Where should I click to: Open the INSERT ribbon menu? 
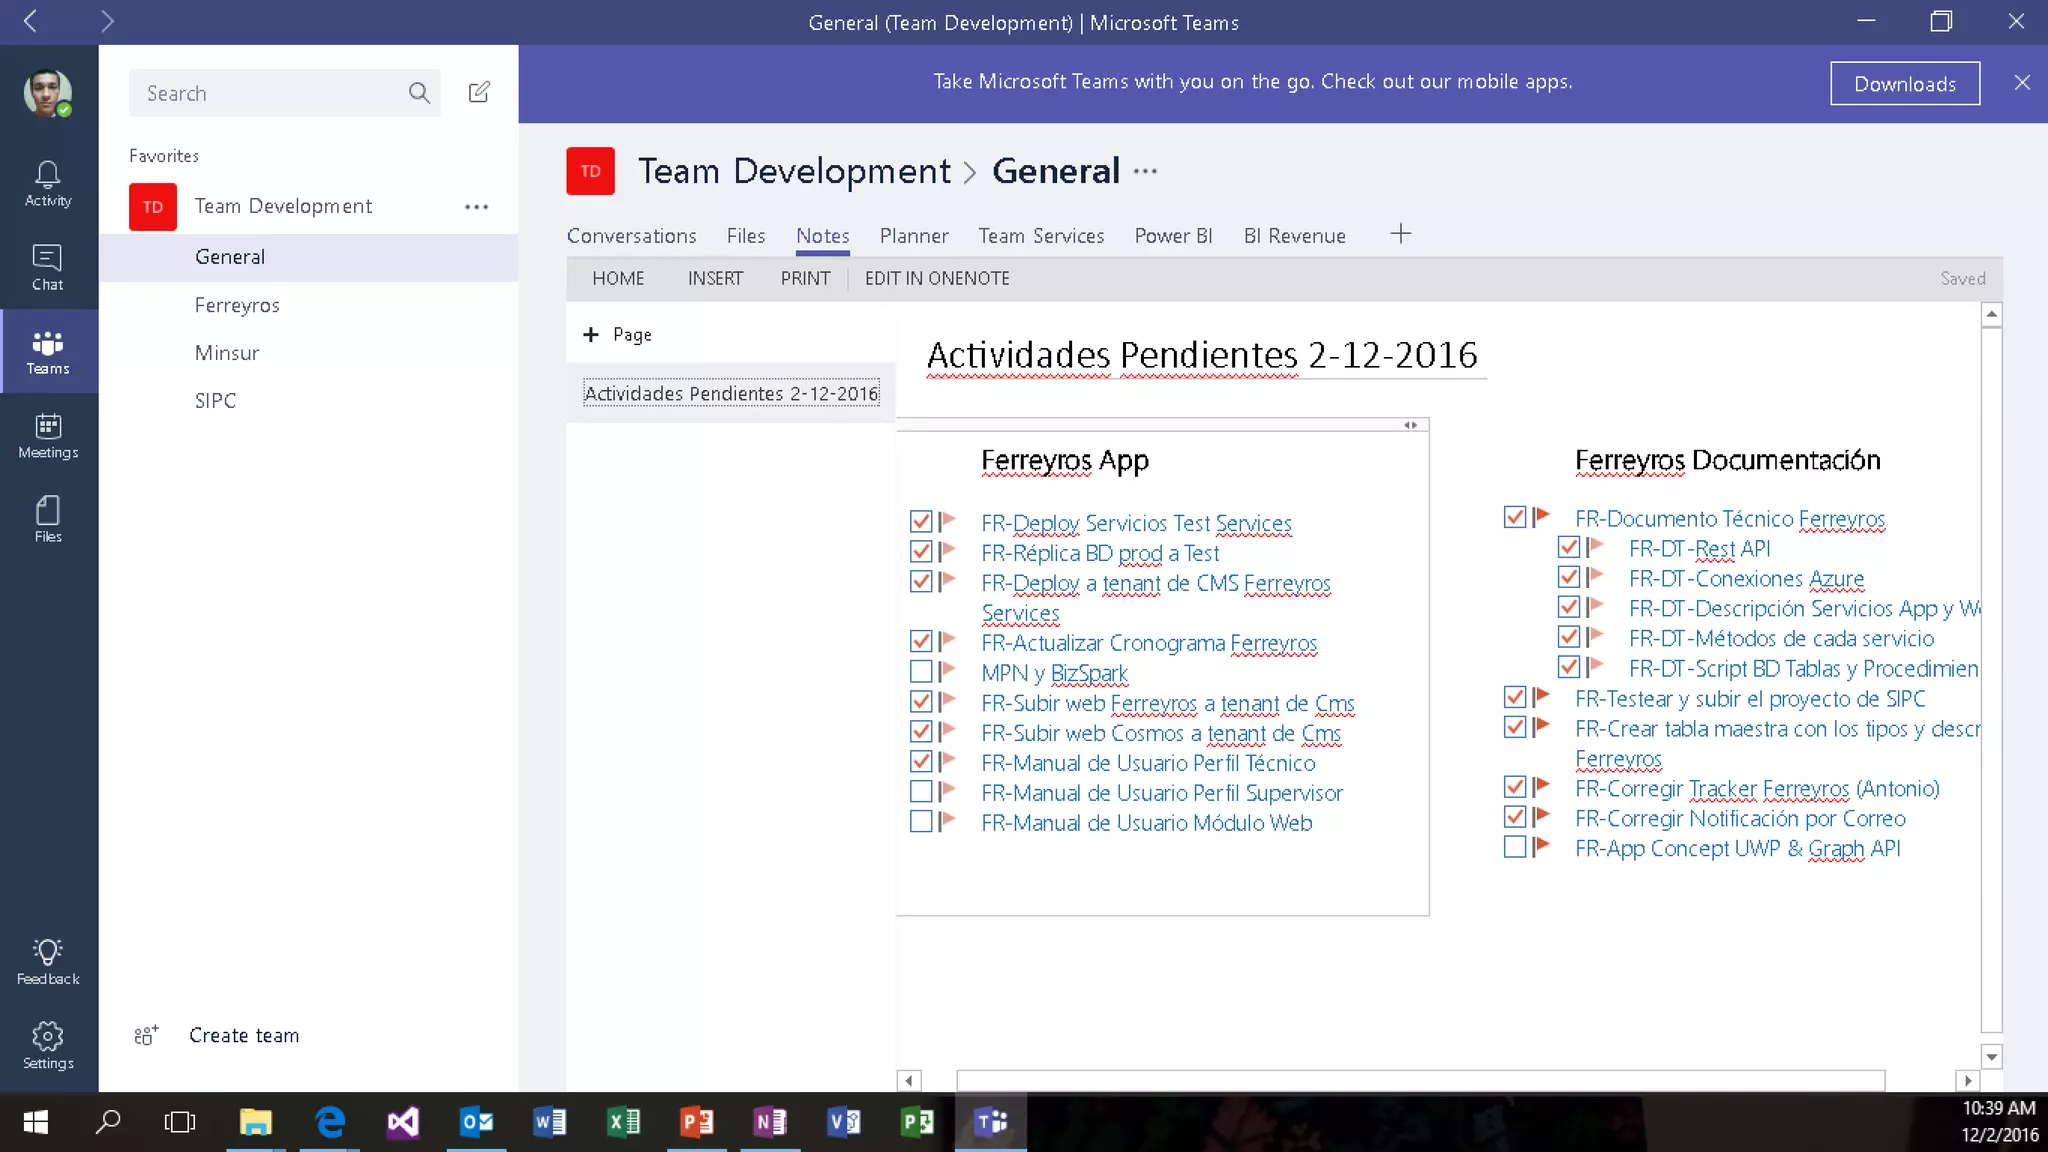coord(715,279)
